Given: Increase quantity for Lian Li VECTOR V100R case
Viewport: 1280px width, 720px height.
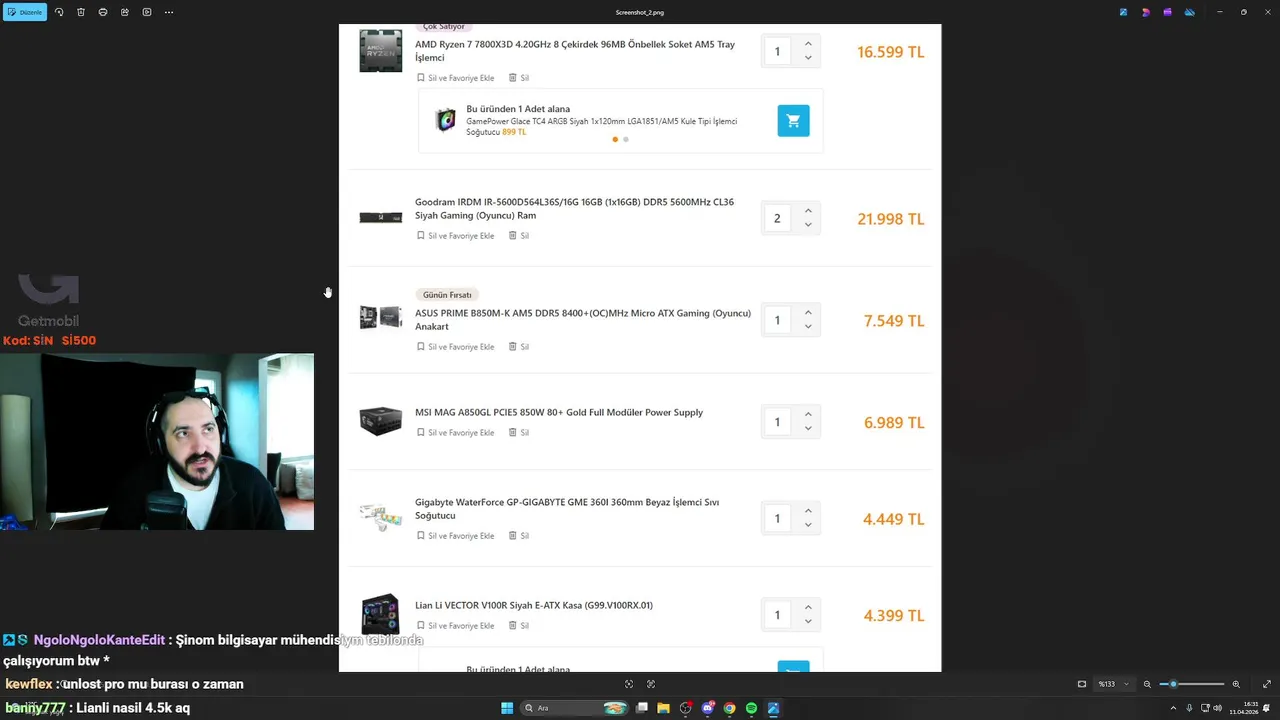Looking at the screenshot, I should pyautogui.click(x=808, y=608).
